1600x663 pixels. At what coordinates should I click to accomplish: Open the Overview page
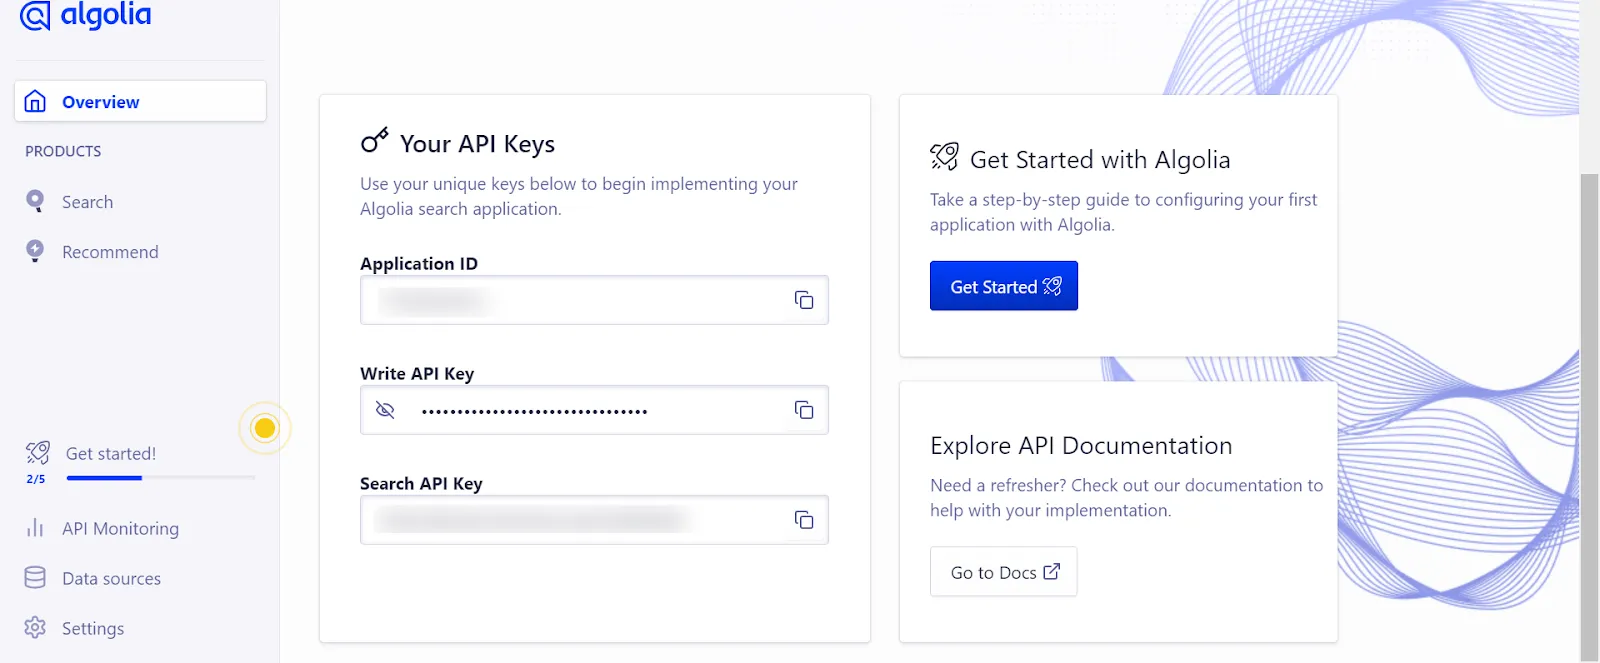pyautogui.click(x=140, y=102)
